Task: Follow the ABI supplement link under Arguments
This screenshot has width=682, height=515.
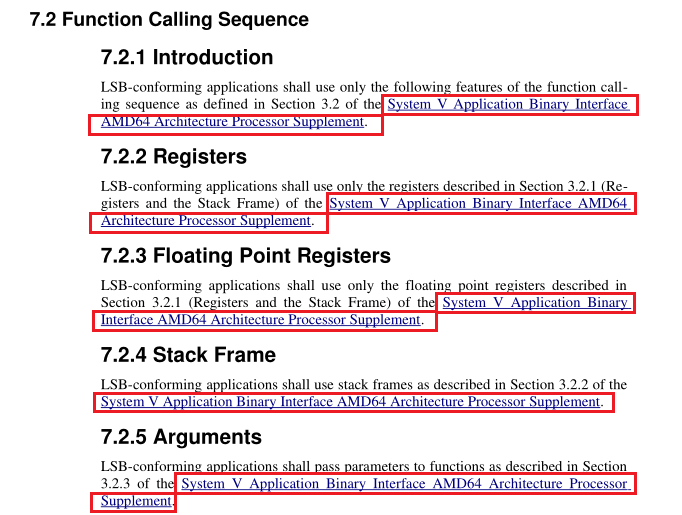Action: click(x=404, y=484)
